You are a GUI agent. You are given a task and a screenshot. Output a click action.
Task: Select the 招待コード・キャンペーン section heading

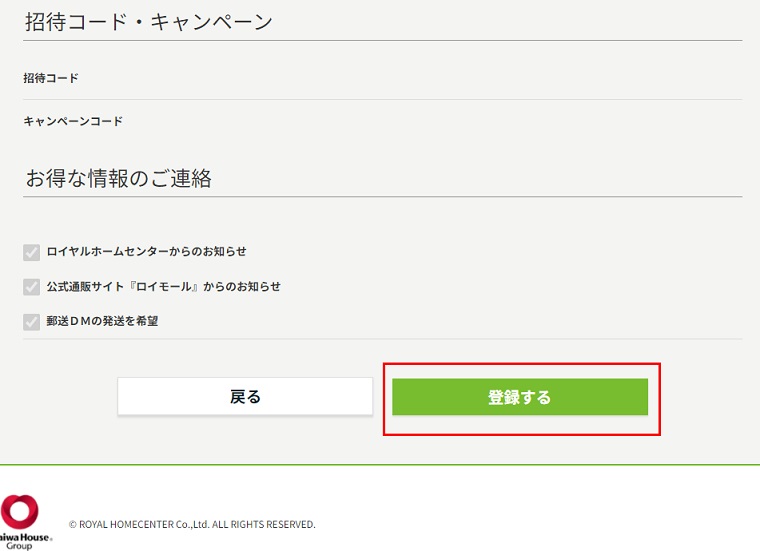[148, 22]
